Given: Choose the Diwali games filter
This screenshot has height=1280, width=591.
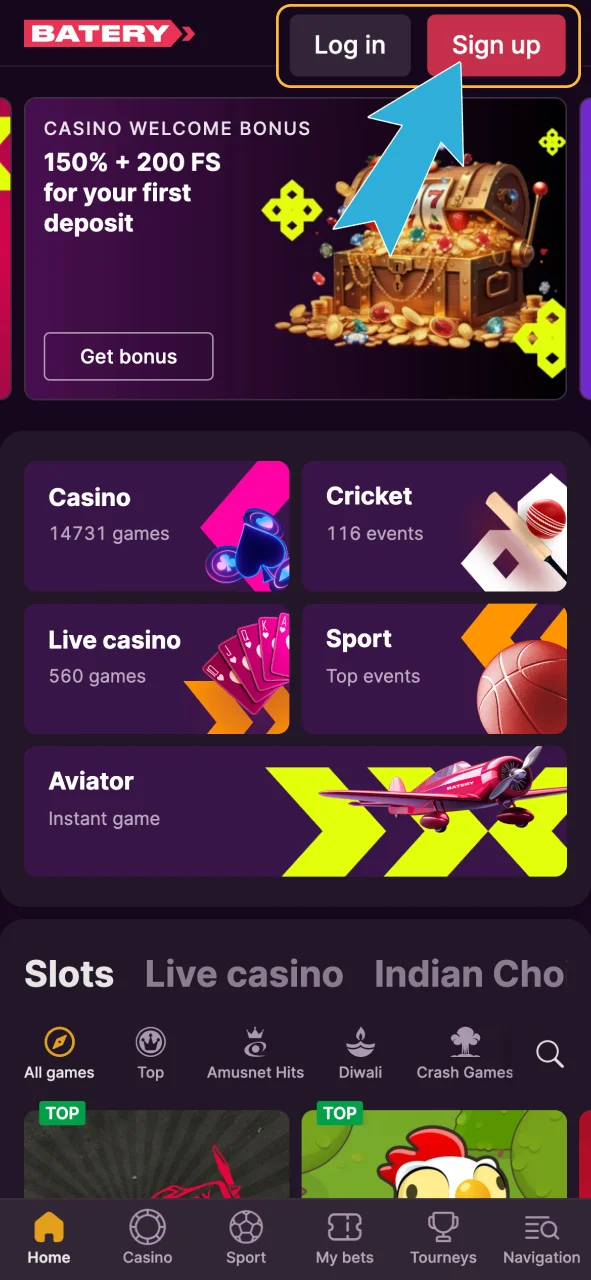Looking at the screenshot, I should point(360,1054).
